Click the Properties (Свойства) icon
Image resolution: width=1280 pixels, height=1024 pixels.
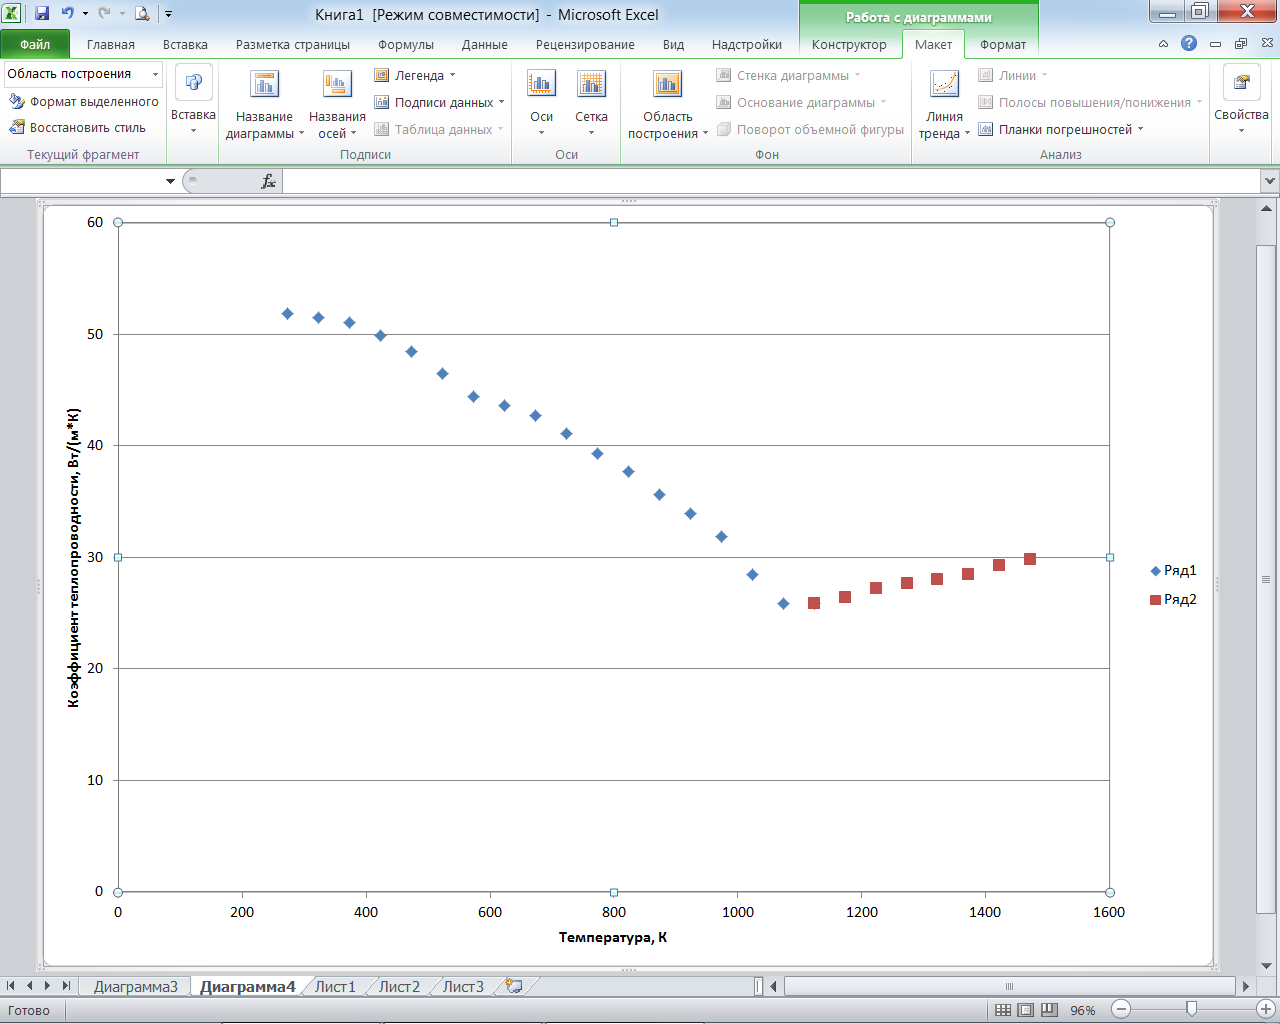pos(1241,84)
